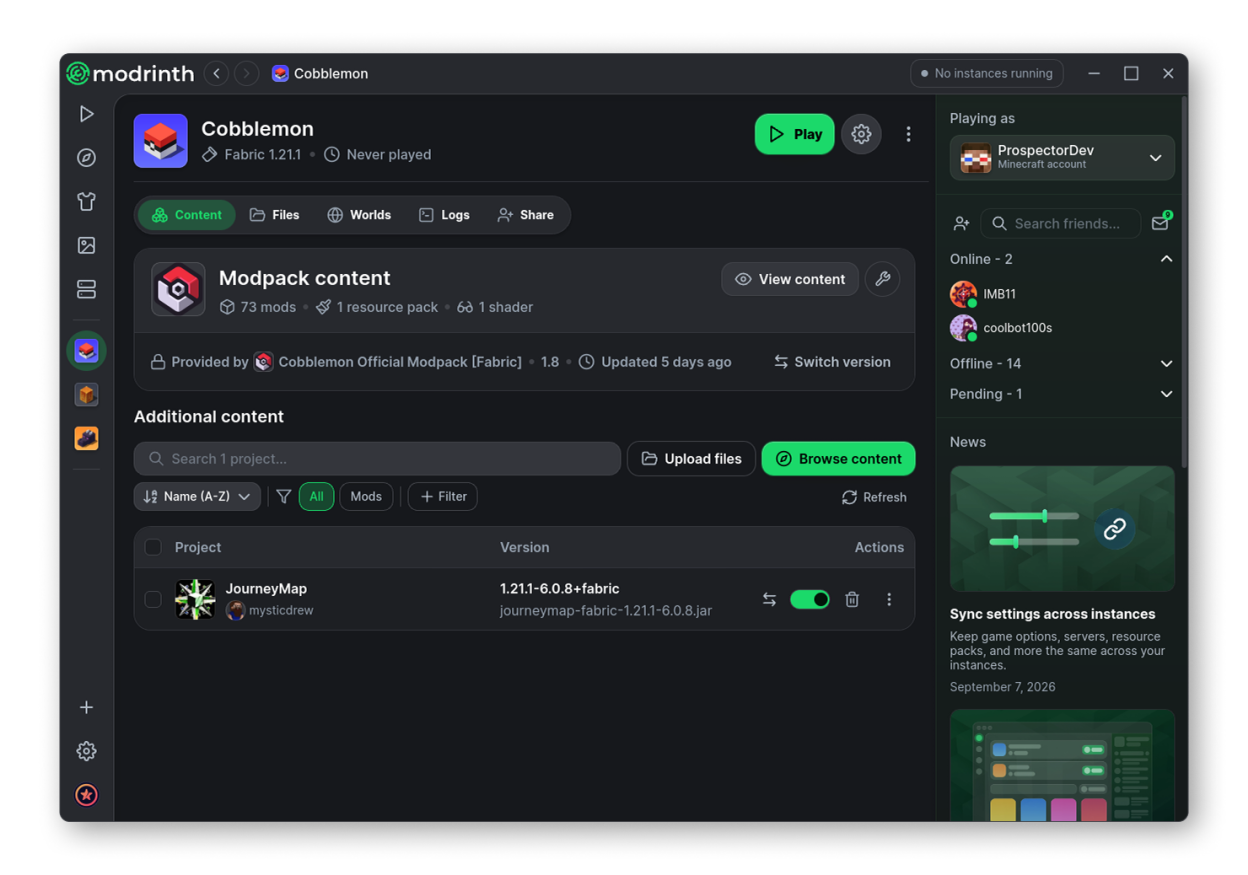Delete JourneyMap with trash icon
Viewport: 1248px width, 875px height.
coord(852,599)
